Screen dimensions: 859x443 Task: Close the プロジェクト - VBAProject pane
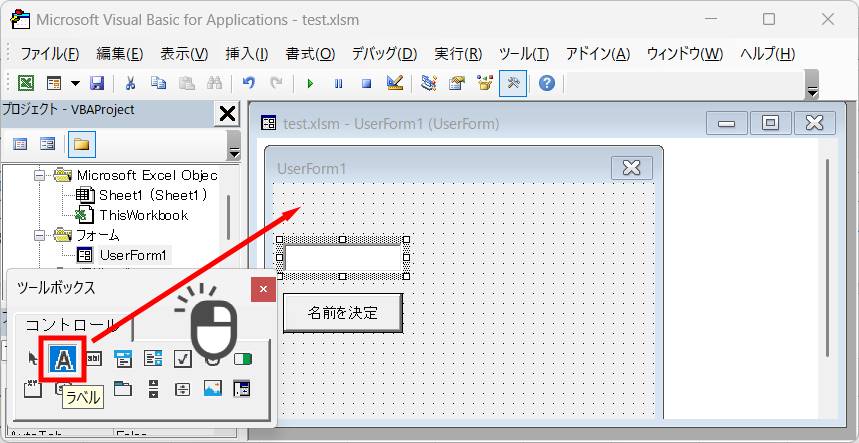(227, 114)
